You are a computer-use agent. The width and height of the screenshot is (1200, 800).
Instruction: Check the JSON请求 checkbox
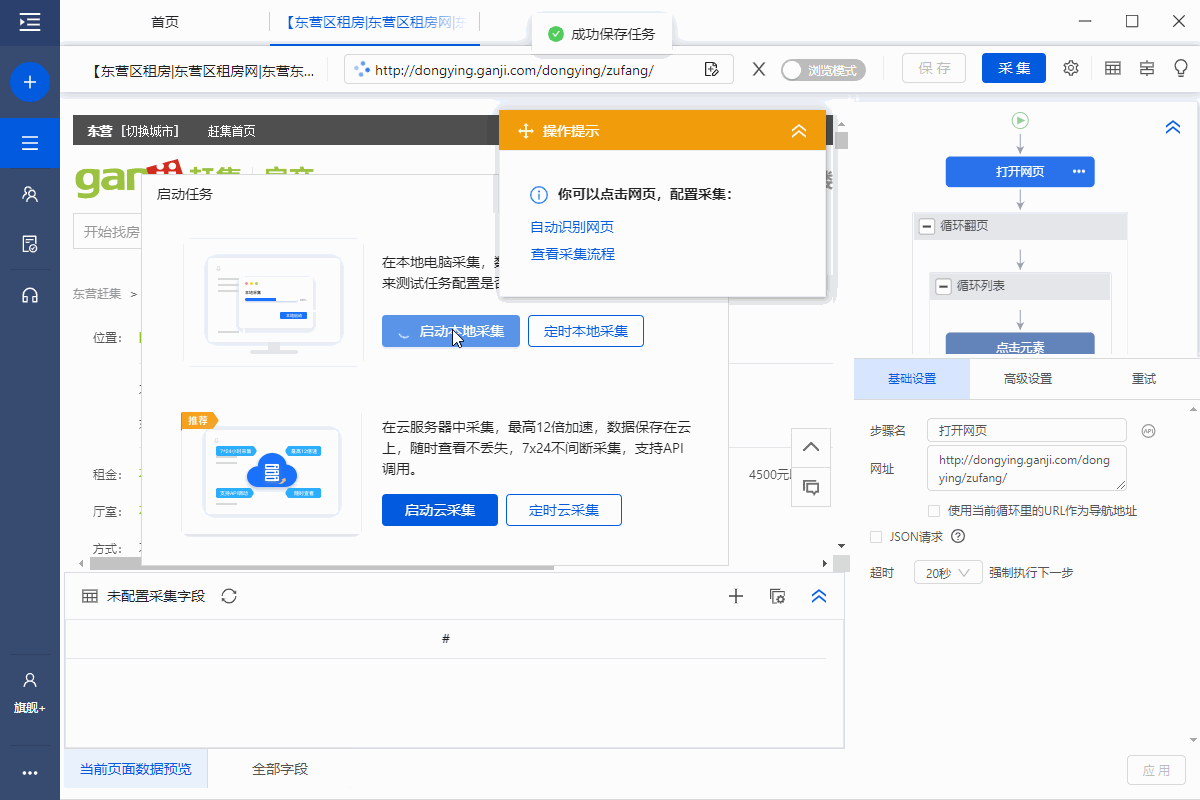[876, 537]
